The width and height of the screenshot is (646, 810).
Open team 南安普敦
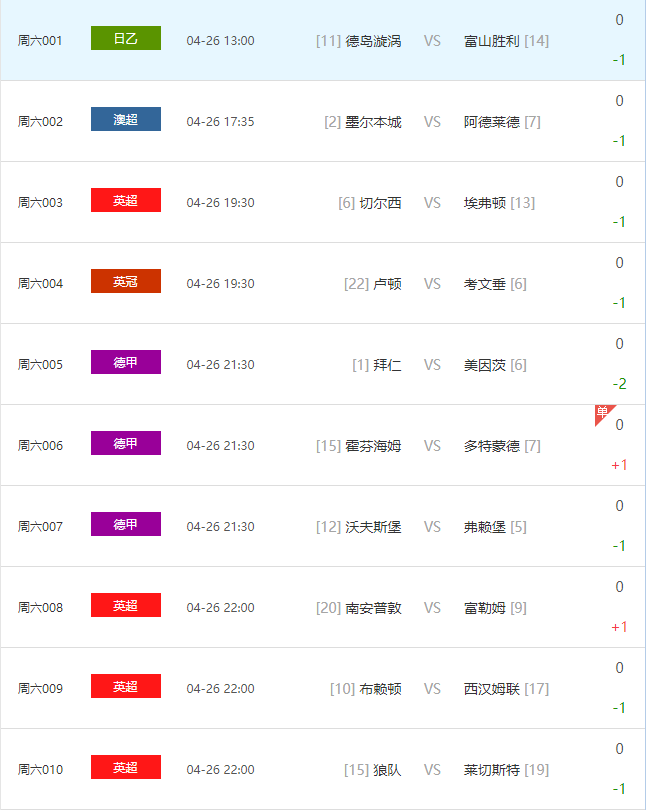point(373,608)
